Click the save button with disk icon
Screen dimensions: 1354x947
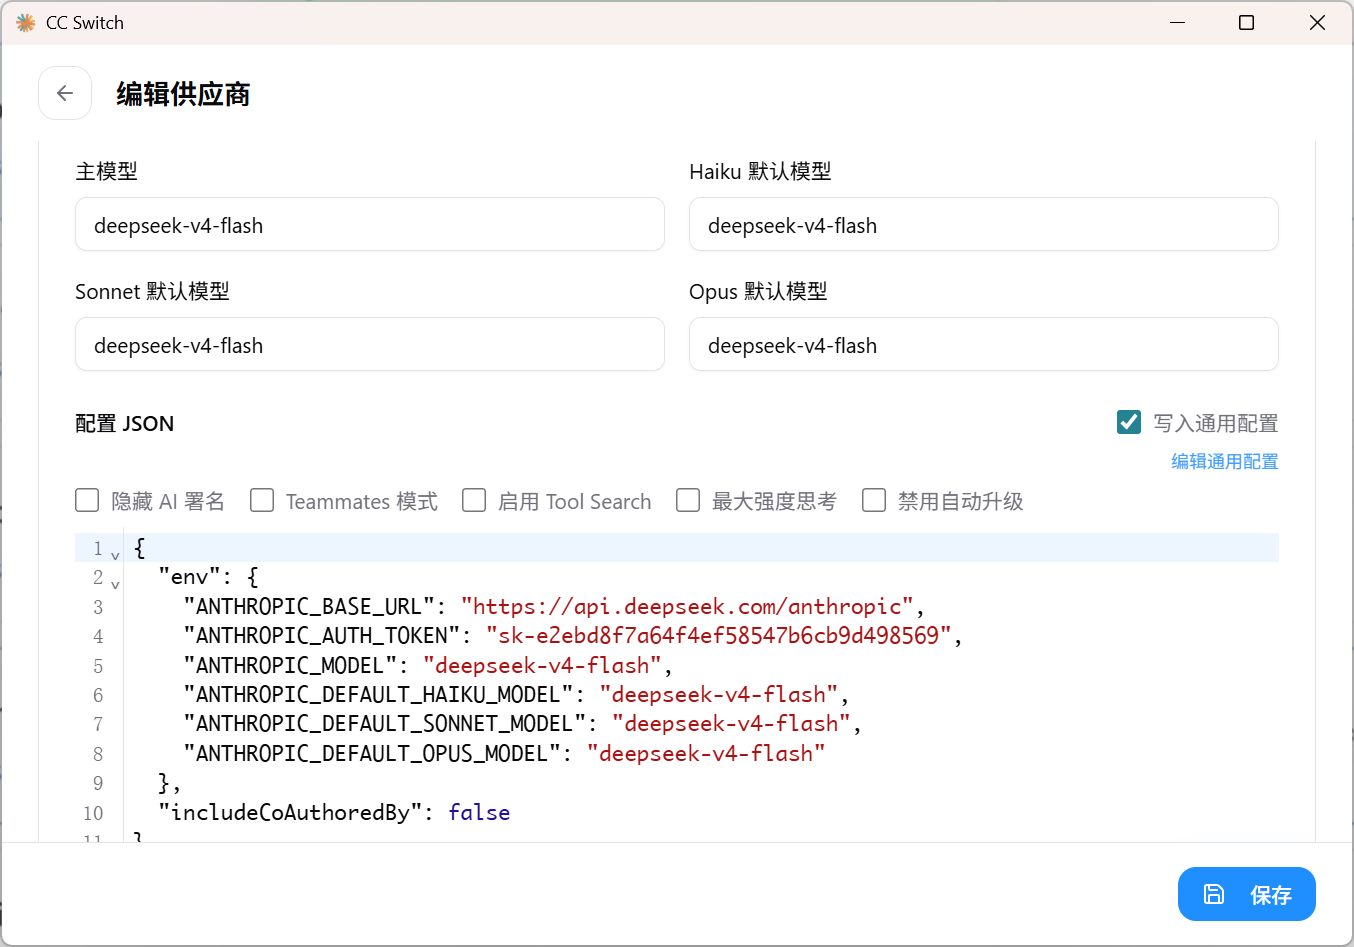[x=1246, y=894]
